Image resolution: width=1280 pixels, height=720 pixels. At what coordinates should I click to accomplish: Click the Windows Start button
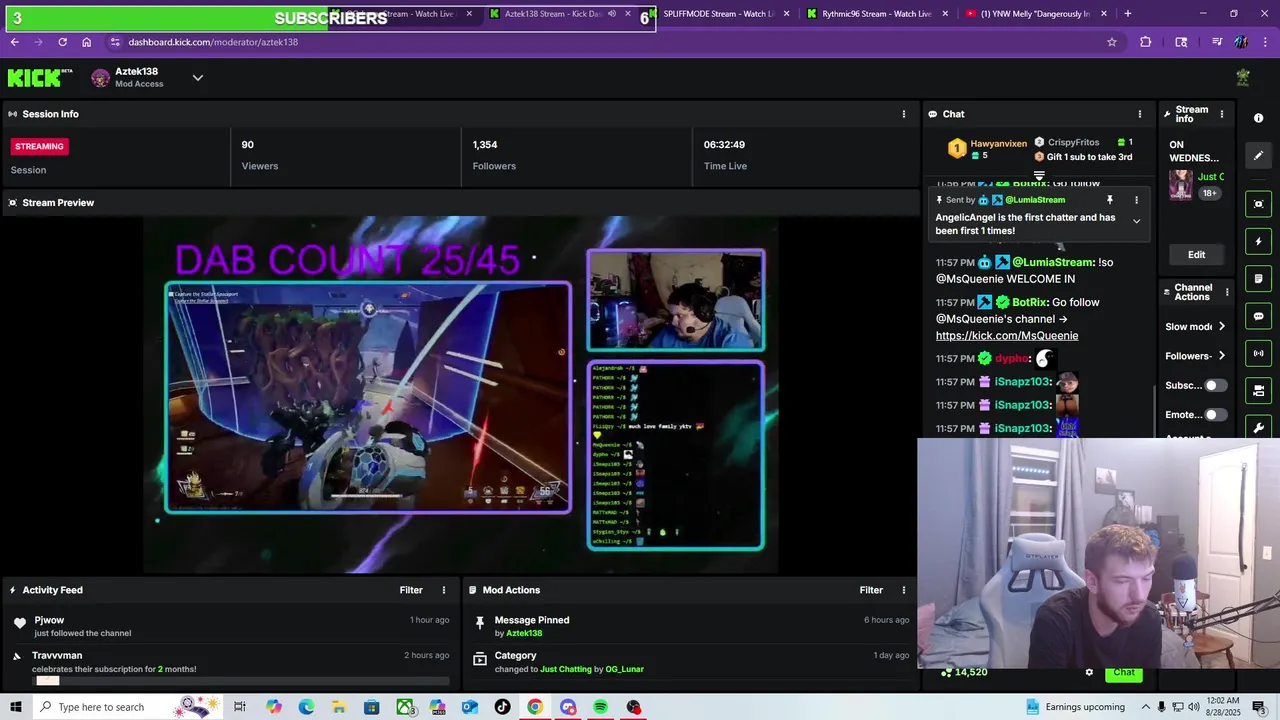pos(15,707)
